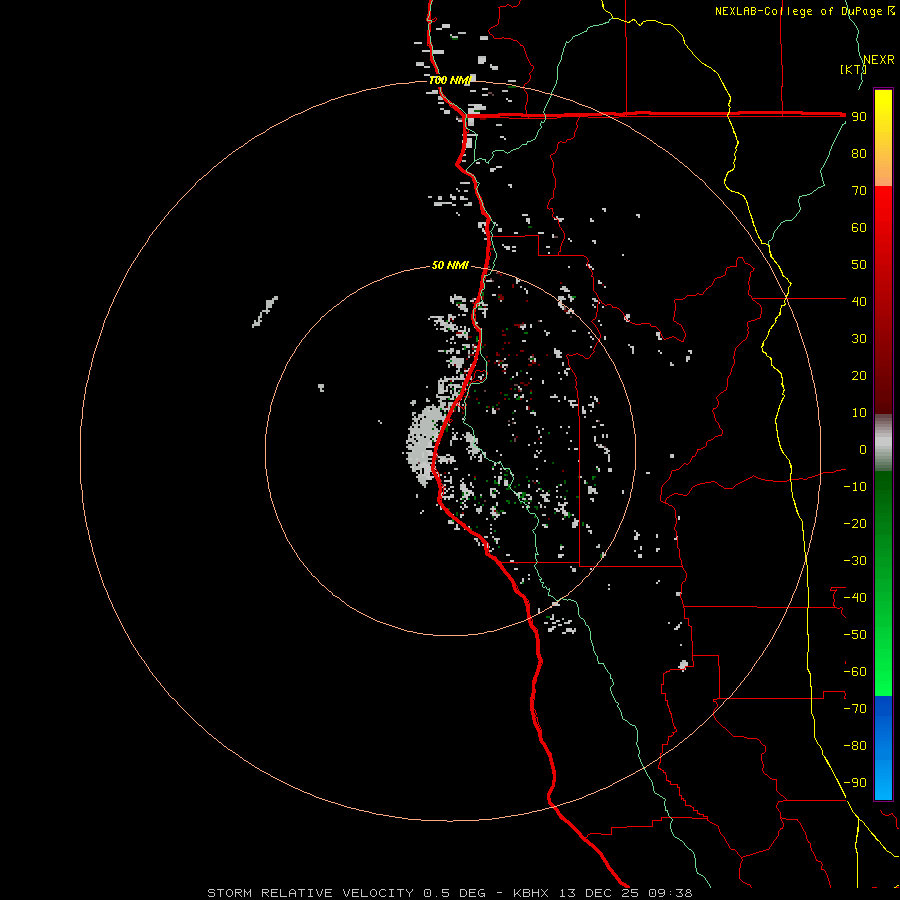Viewport: 900px width, 900px height.
Task: Click the -60 value on the velocity scale
Action: [x=855, y=672]
